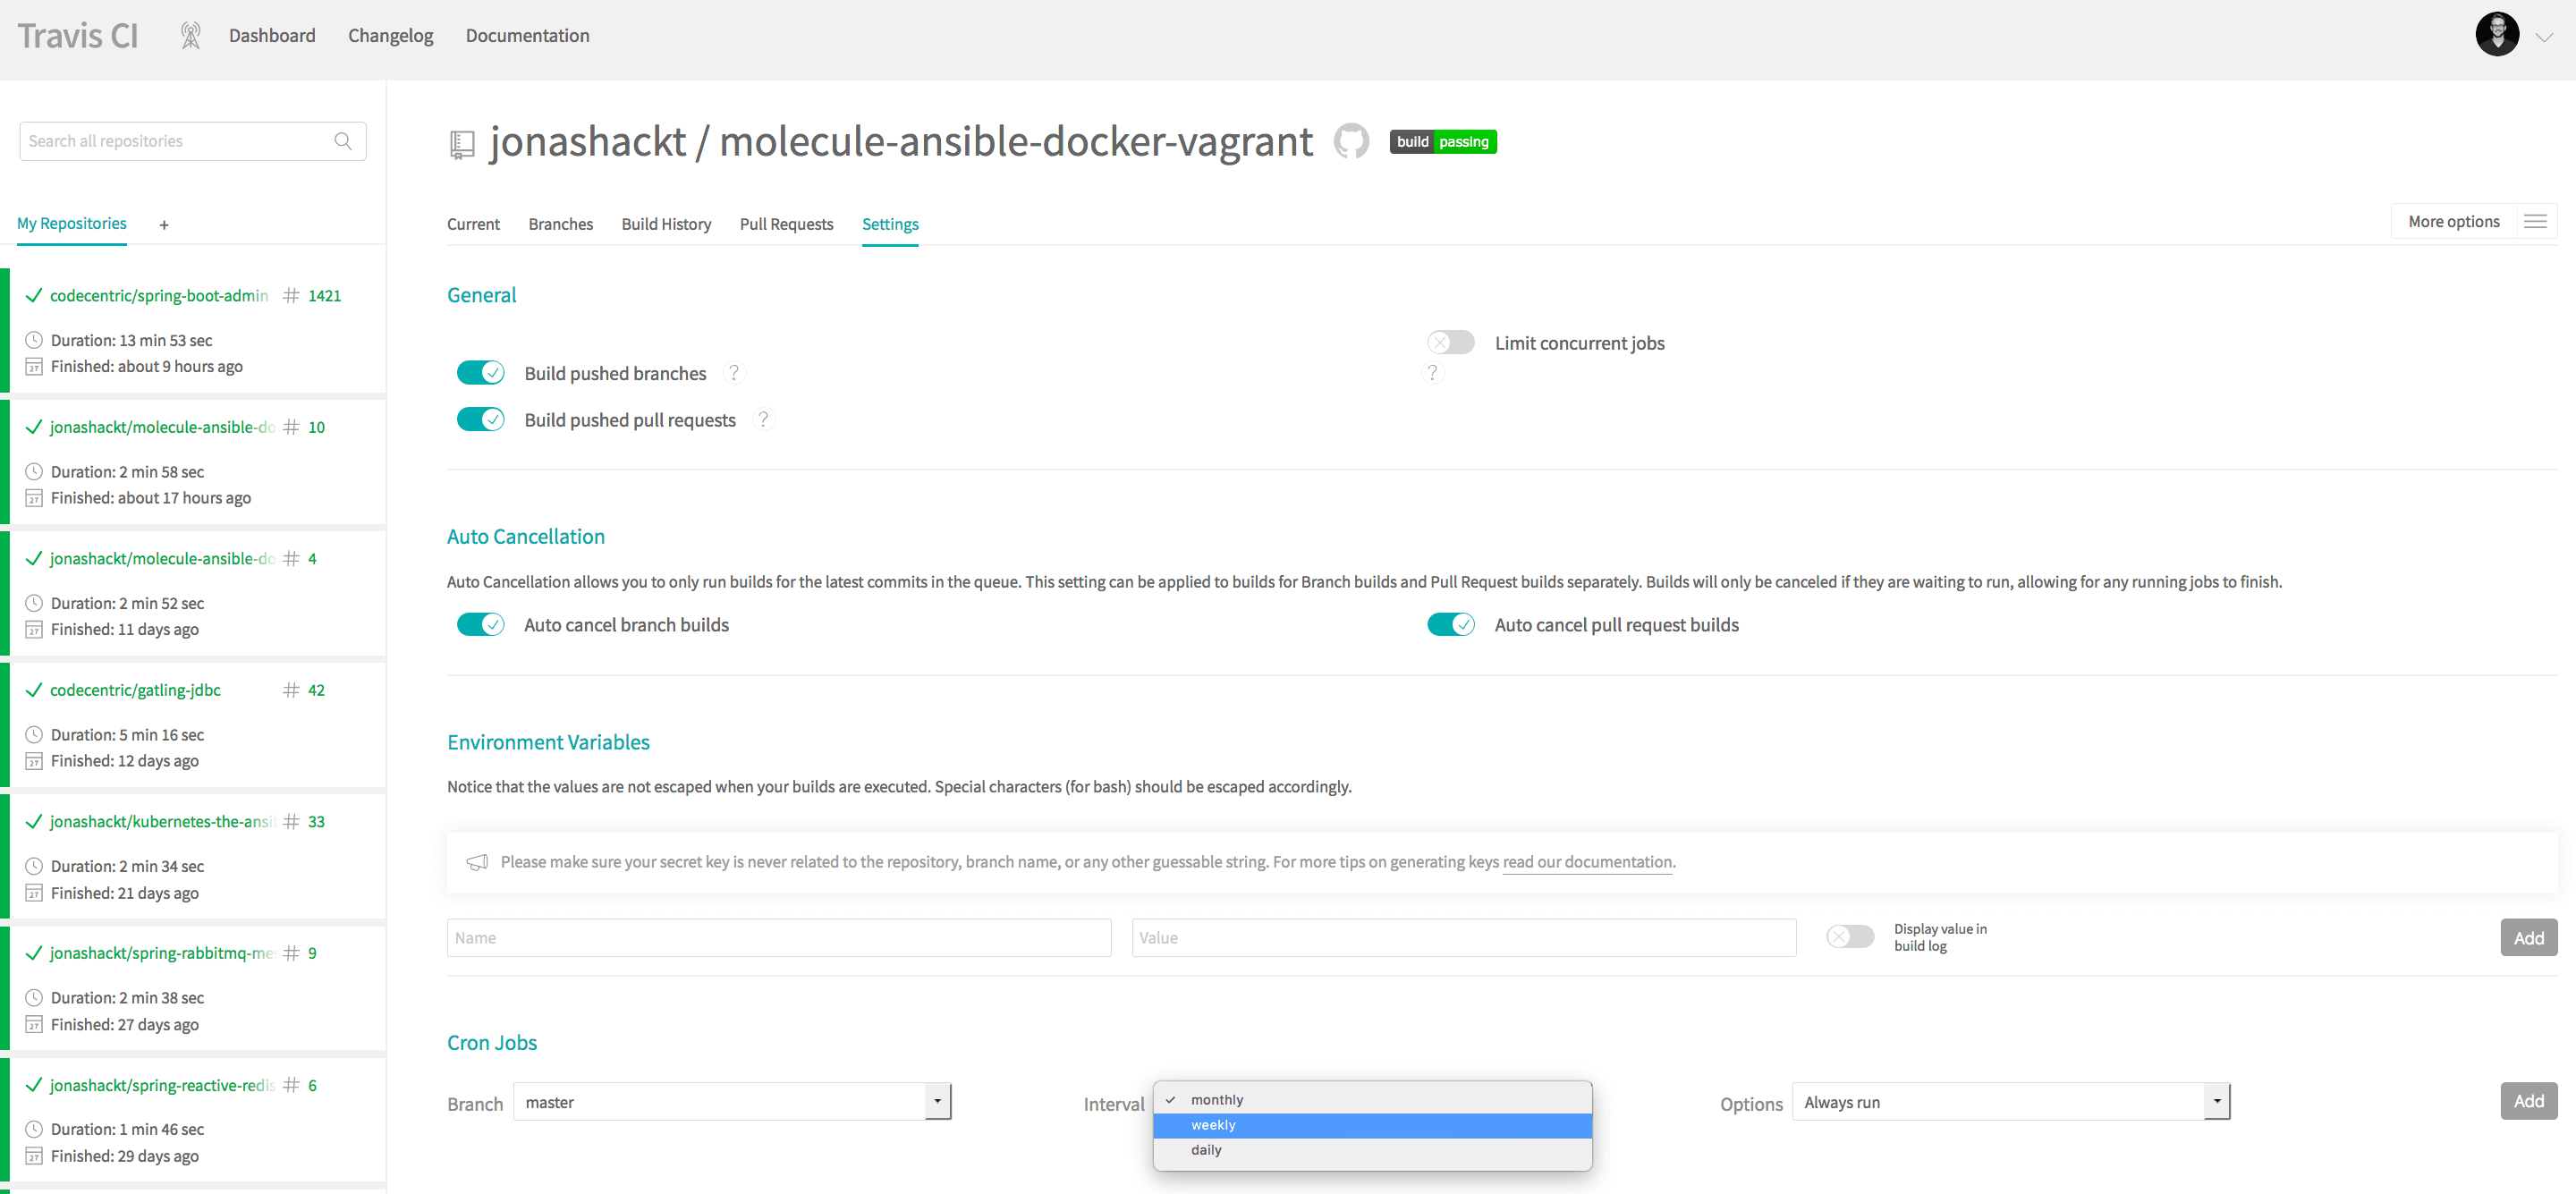The image size is (2576, 1194).
Task: Expand the Options Always run dropdown
Action: [x=2011, y=1102]
